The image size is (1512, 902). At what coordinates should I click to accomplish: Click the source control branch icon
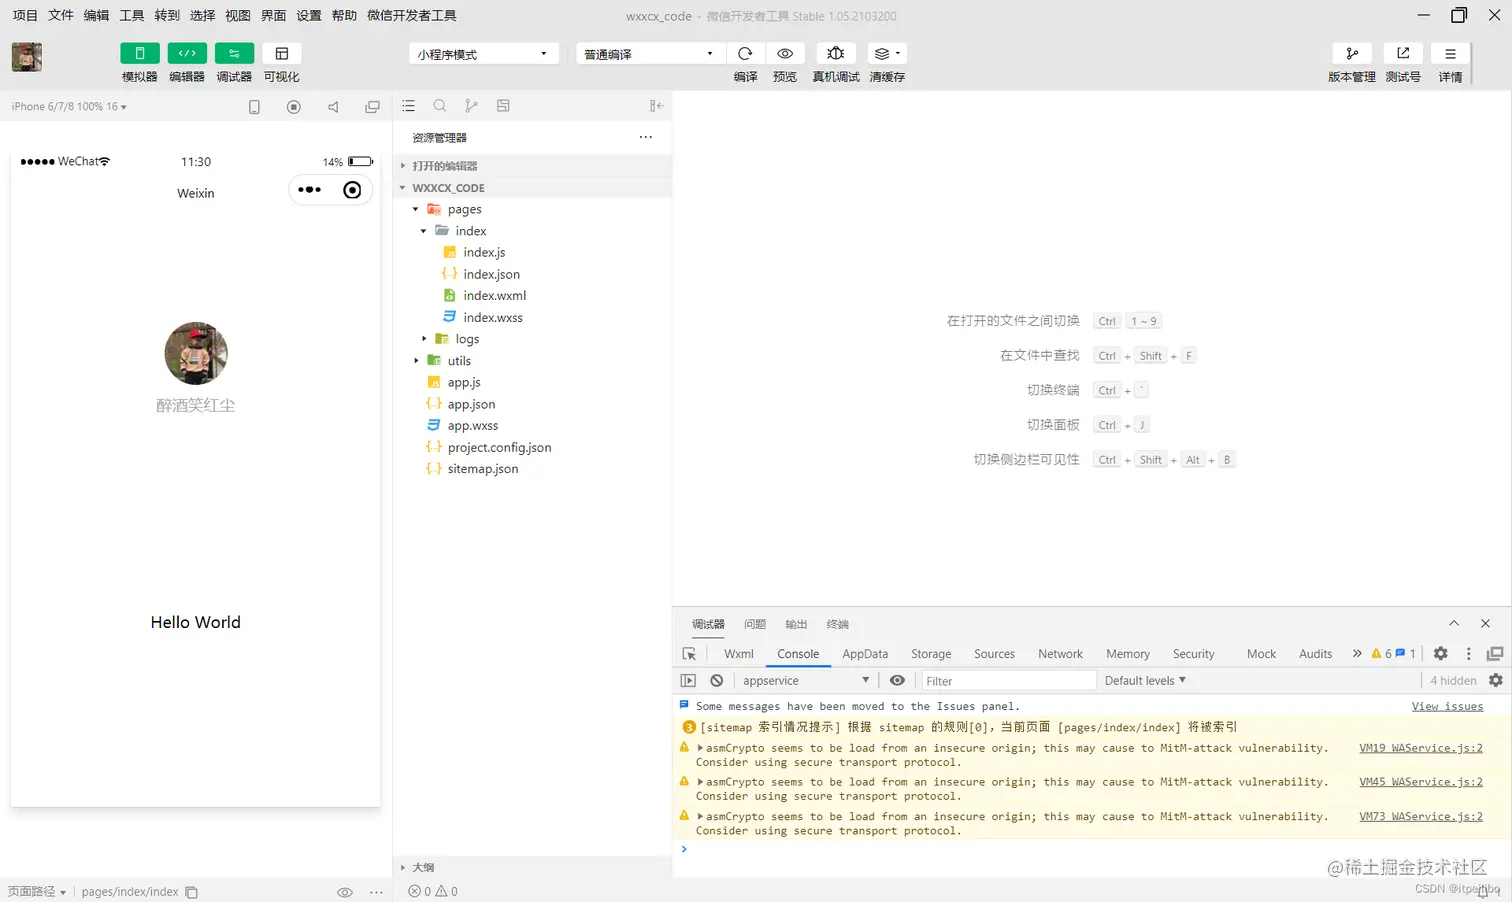tap(471, 106)
